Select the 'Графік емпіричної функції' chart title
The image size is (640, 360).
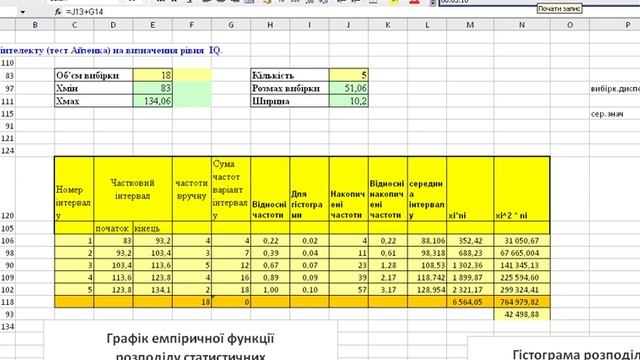pyautogui.click(x=191, y=347)
